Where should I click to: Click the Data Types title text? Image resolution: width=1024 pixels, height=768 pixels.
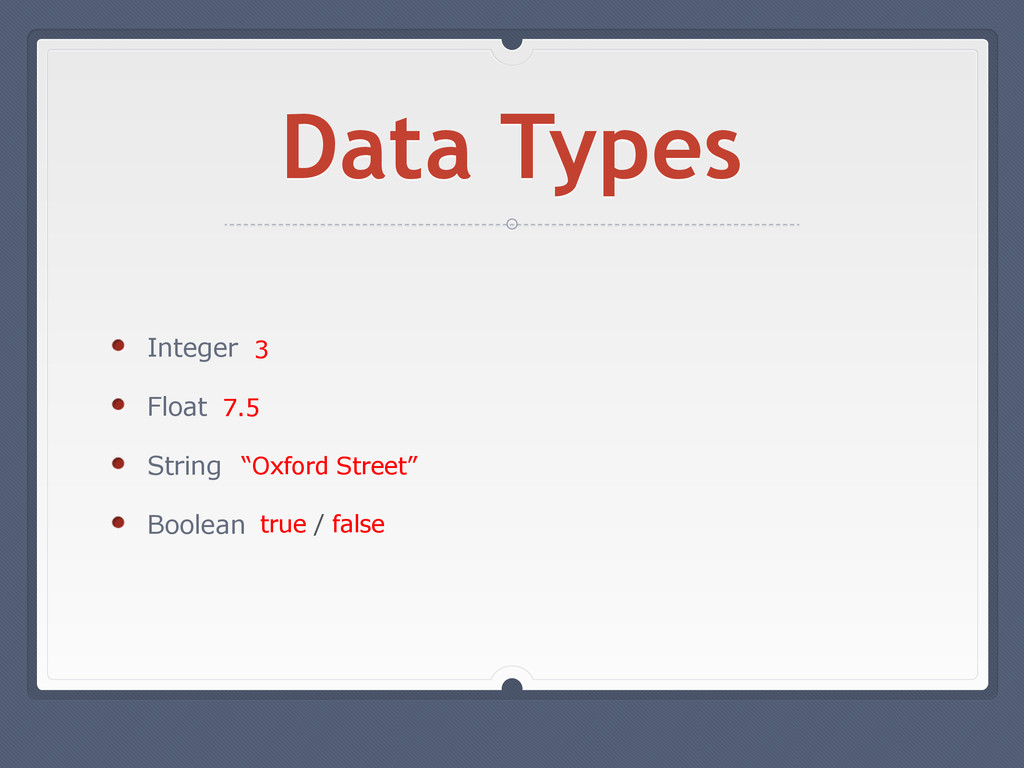512,153
